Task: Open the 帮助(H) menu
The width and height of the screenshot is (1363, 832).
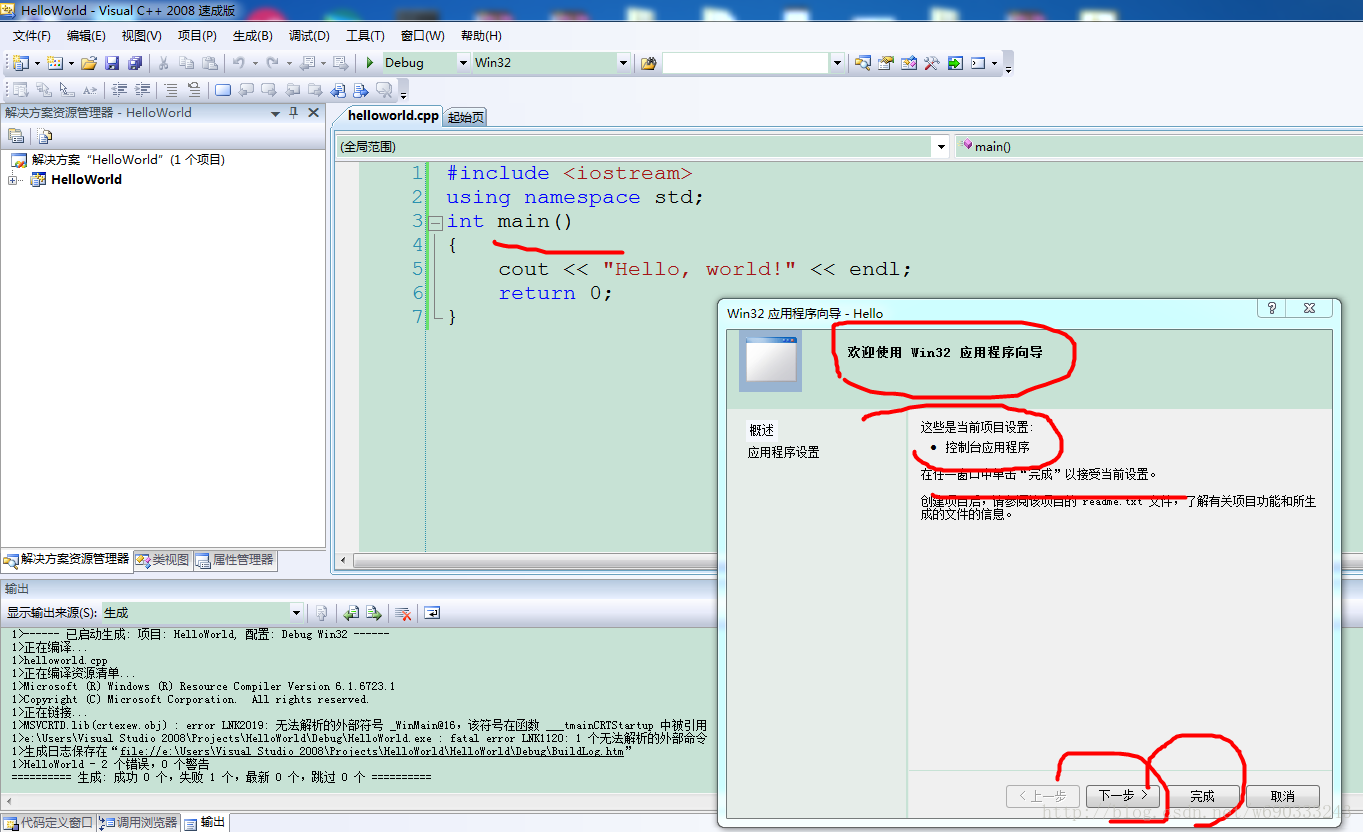Action: click(x=481, y=36)
